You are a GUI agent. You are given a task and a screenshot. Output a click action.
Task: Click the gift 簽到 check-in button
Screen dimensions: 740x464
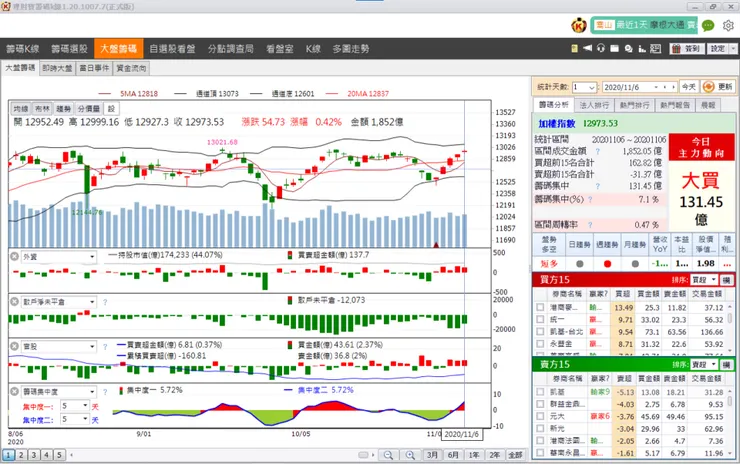[x=687, y=49]
